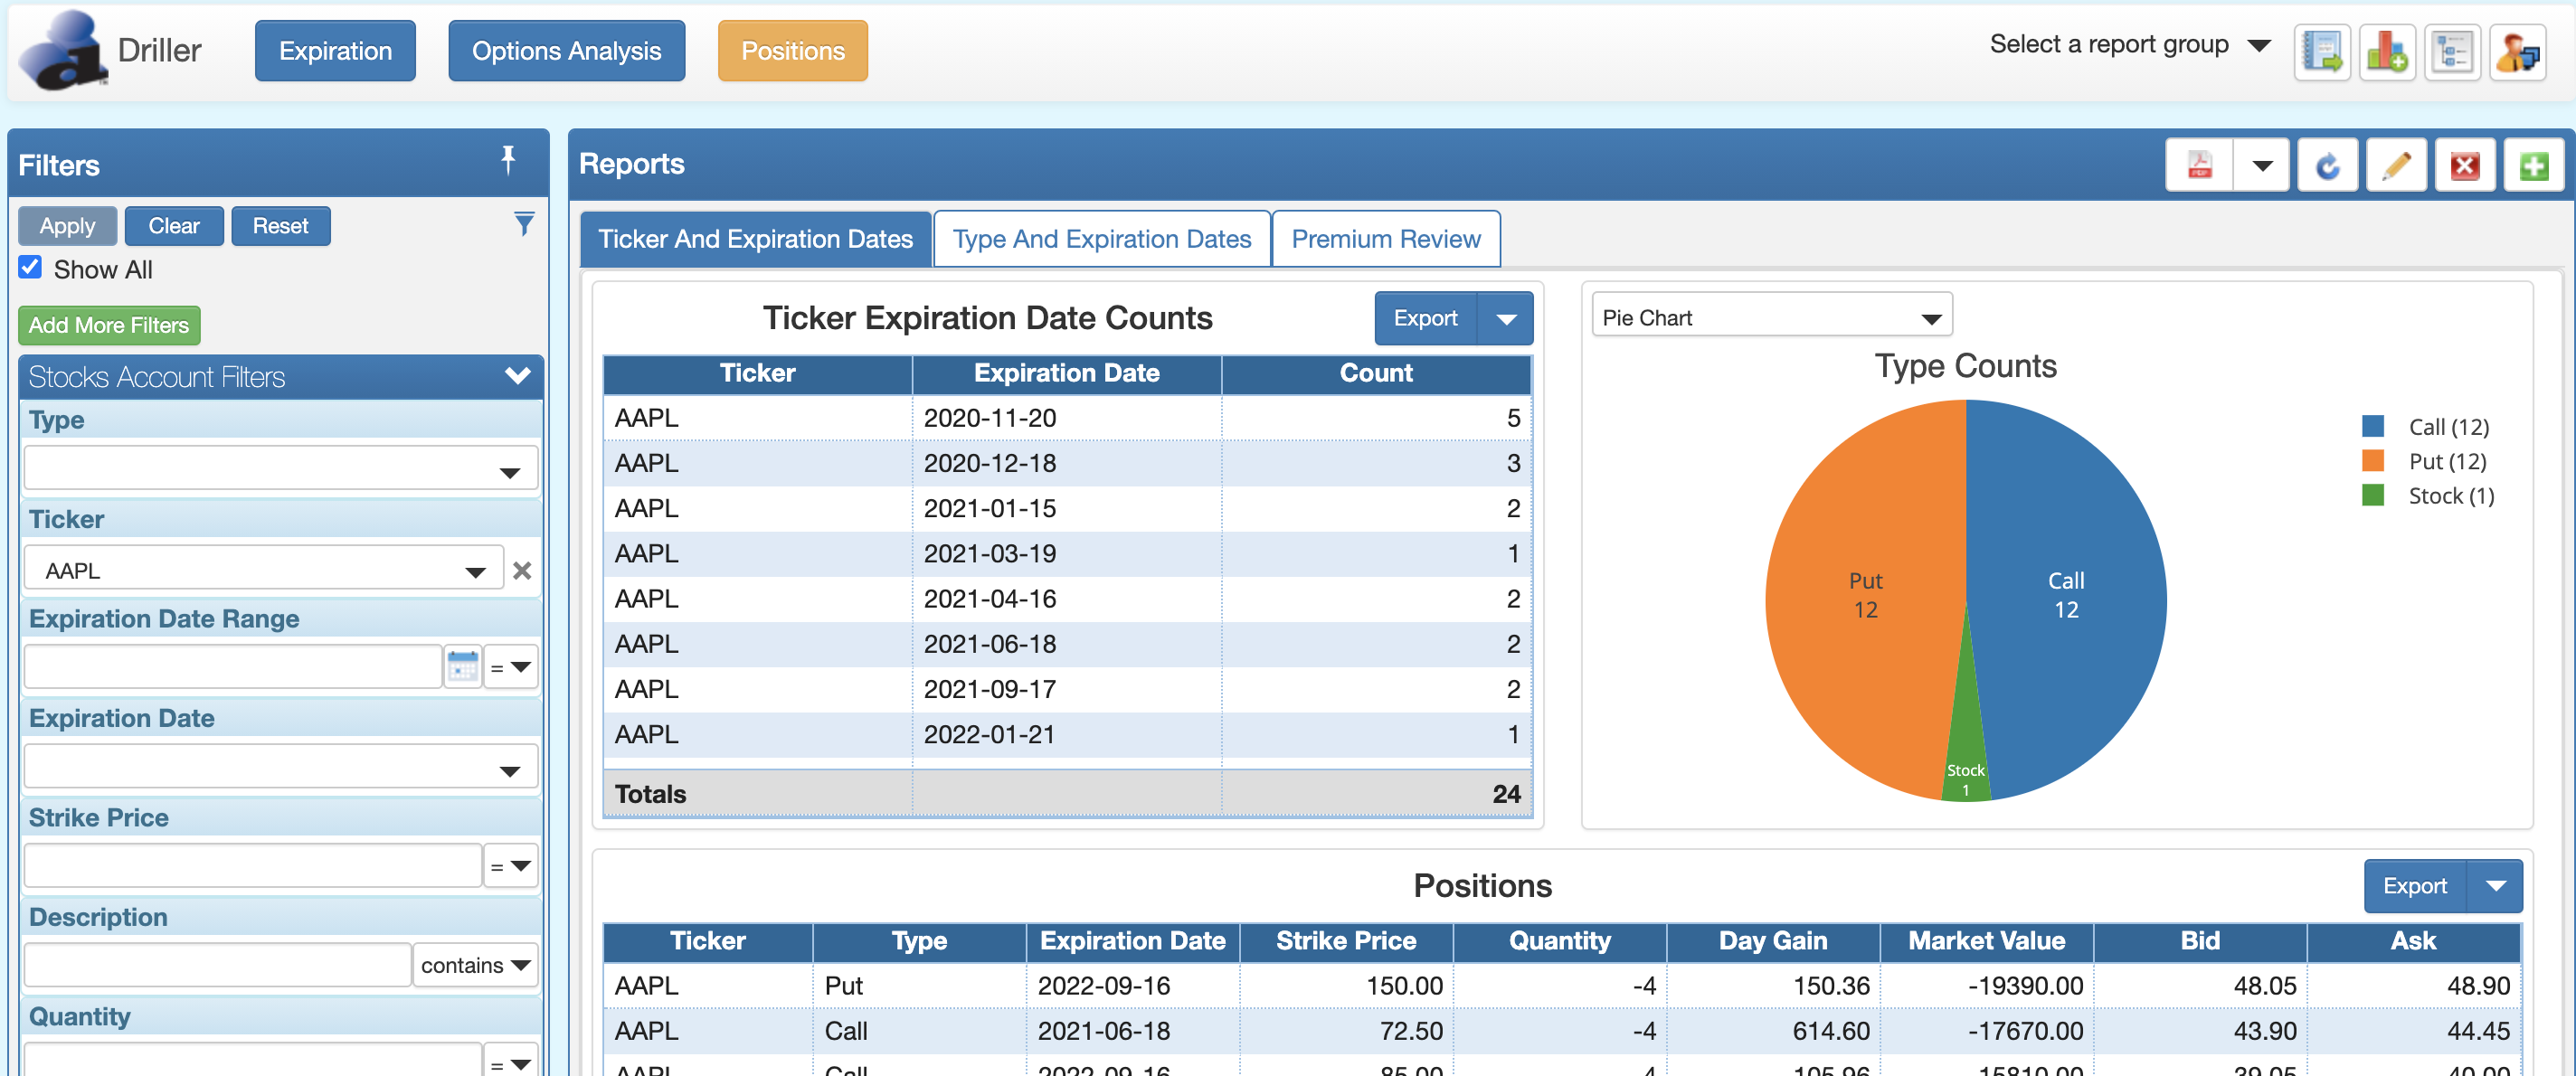Sort counts table by Count column header
Image resolution: width=2576 pixels, height=1076 pixels.
[1376, 373]
